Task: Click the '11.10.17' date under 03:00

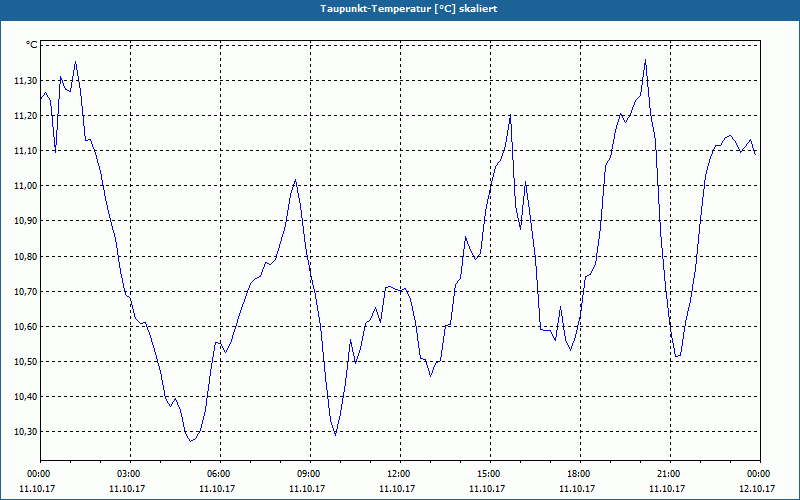Action: pos(127,488)
